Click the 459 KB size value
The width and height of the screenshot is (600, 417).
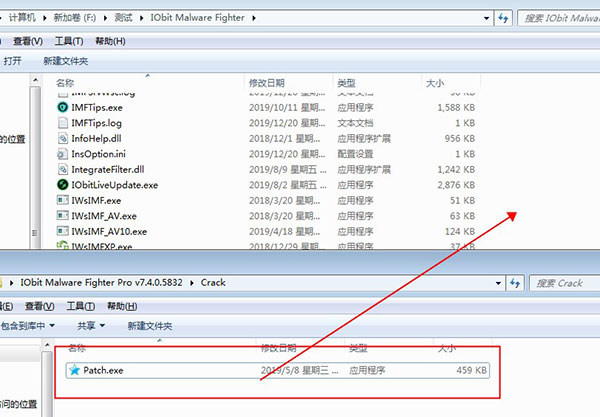tap(471, 370)
